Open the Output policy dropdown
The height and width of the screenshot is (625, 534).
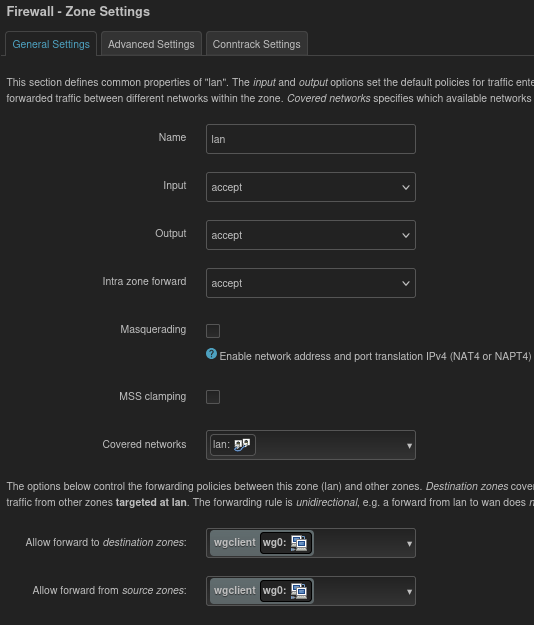(x=310, y=235)
